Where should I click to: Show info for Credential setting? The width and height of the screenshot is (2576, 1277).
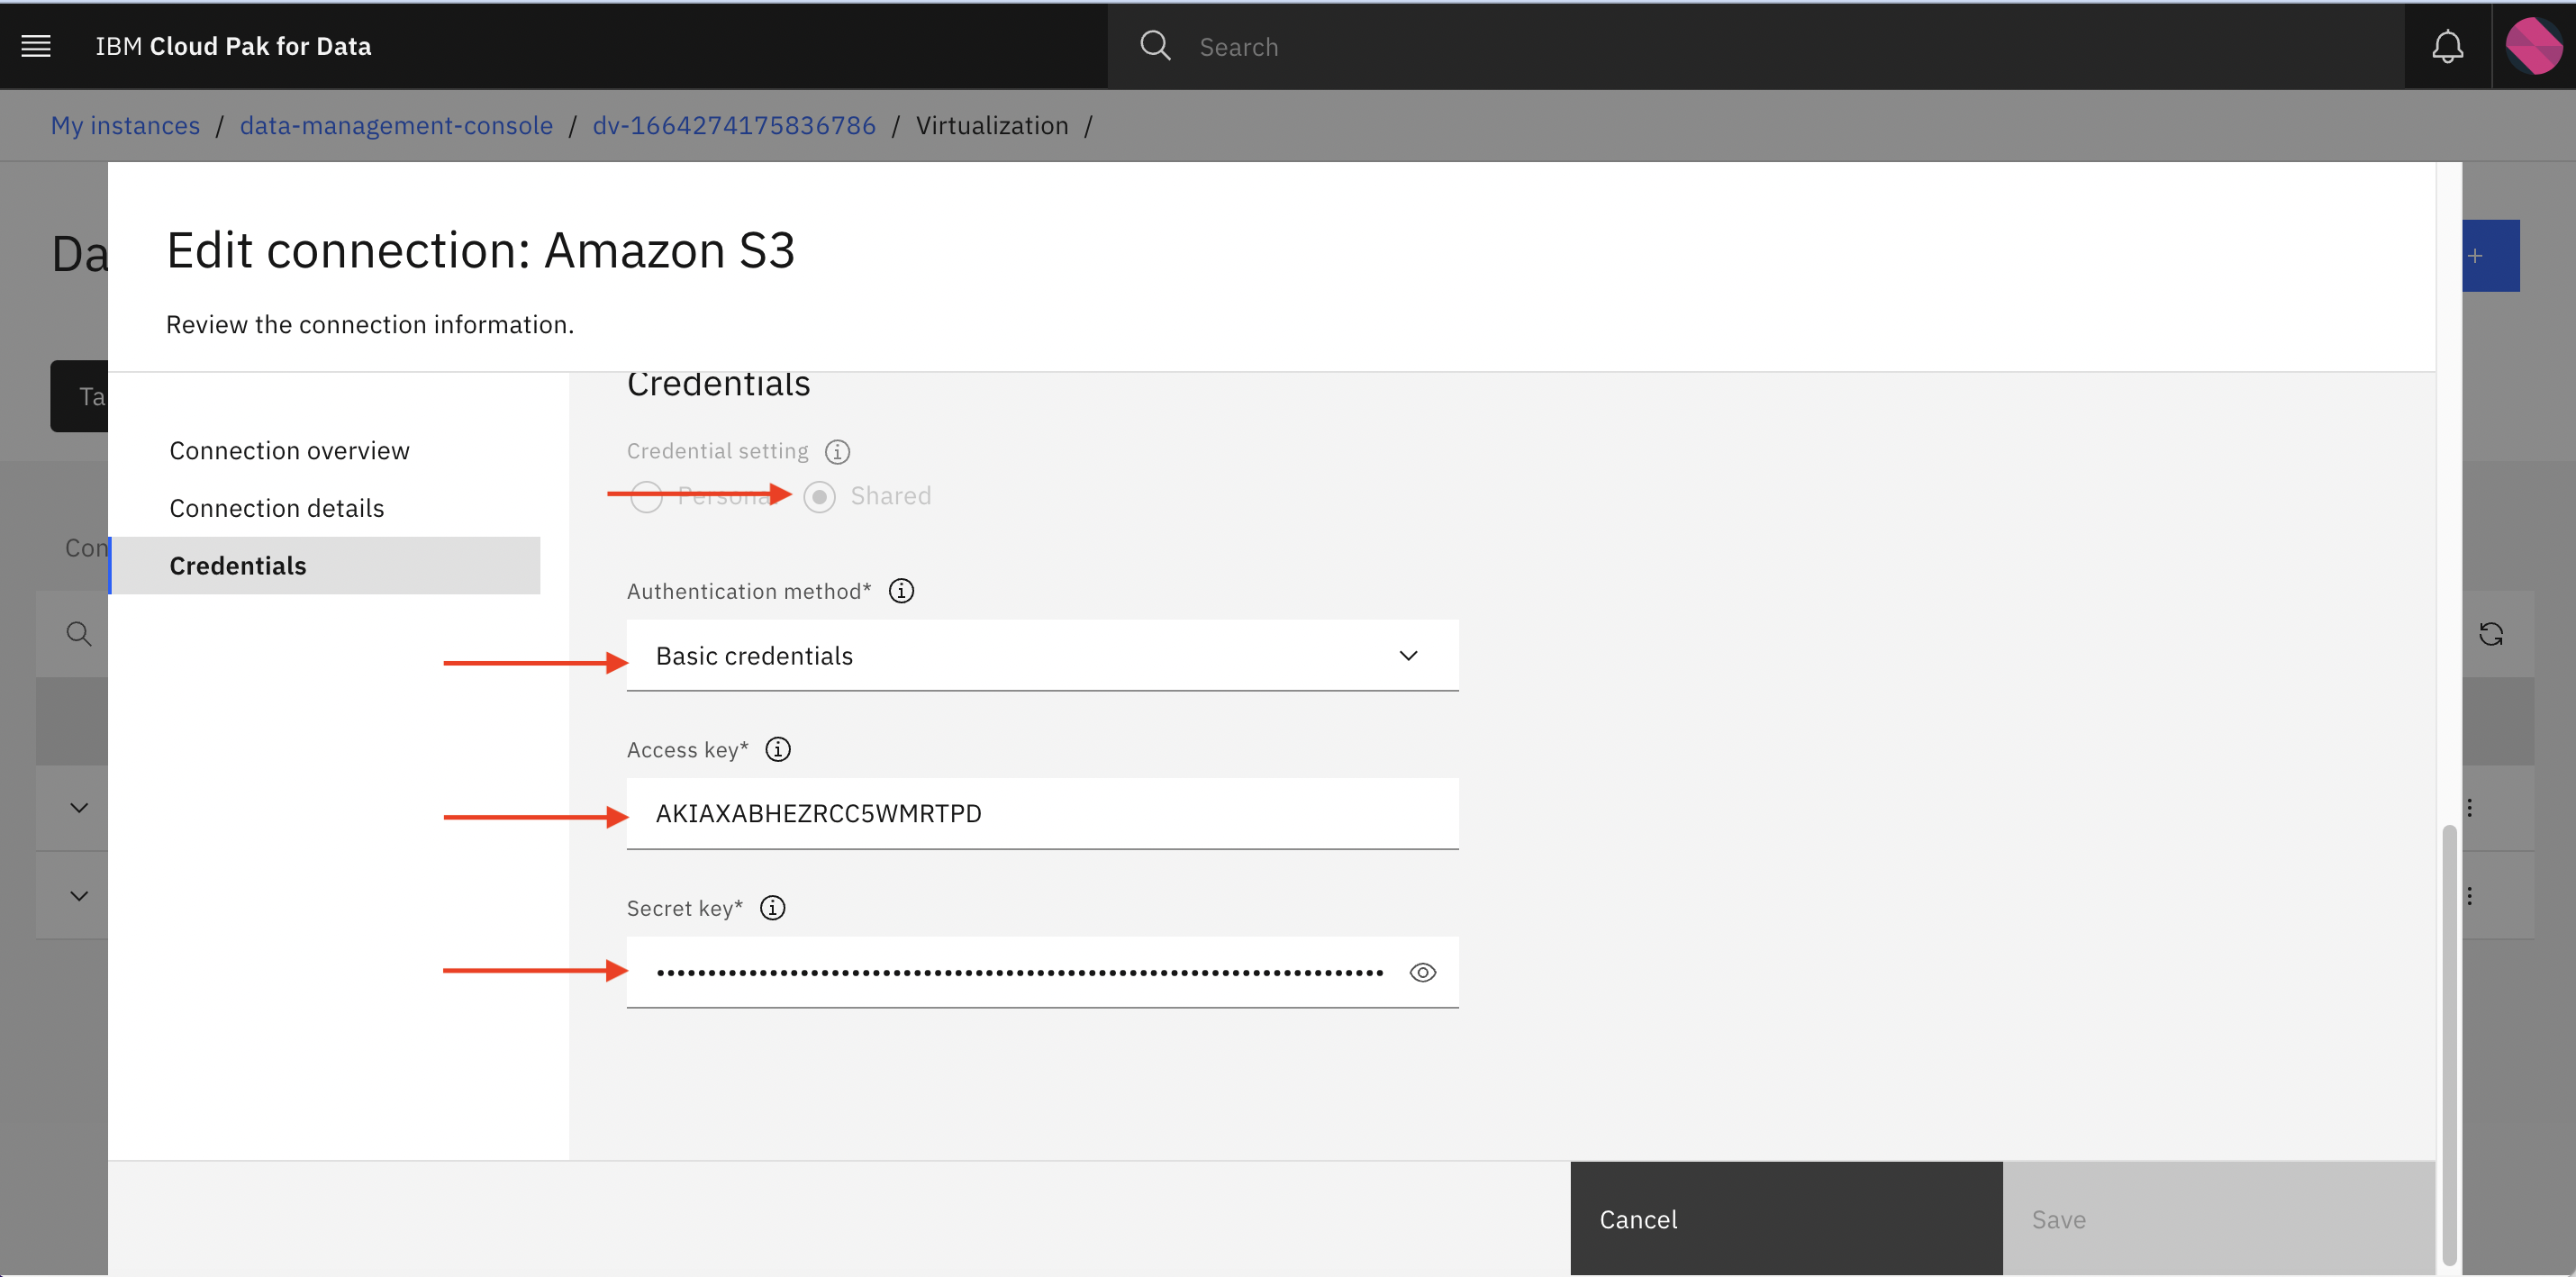(837, 452)
